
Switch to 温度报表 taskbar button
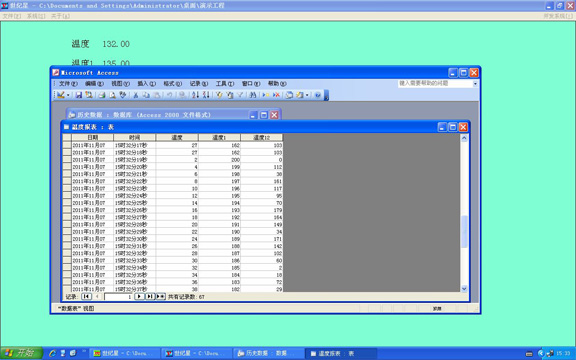[340, 353]
